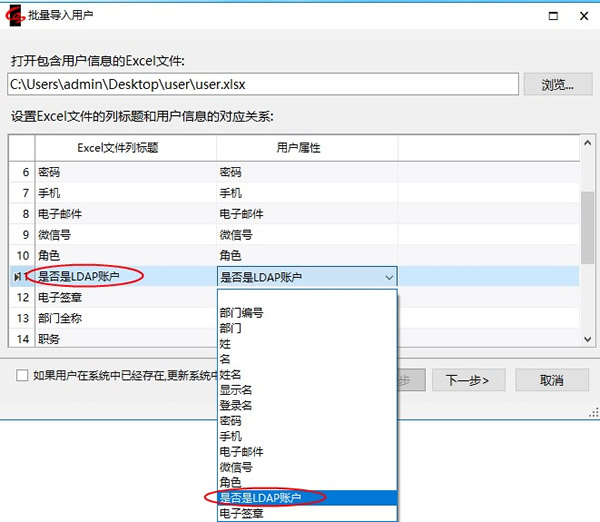Click the 取消 cancel button
Screen dimensions: 600x522
point(551,380)
